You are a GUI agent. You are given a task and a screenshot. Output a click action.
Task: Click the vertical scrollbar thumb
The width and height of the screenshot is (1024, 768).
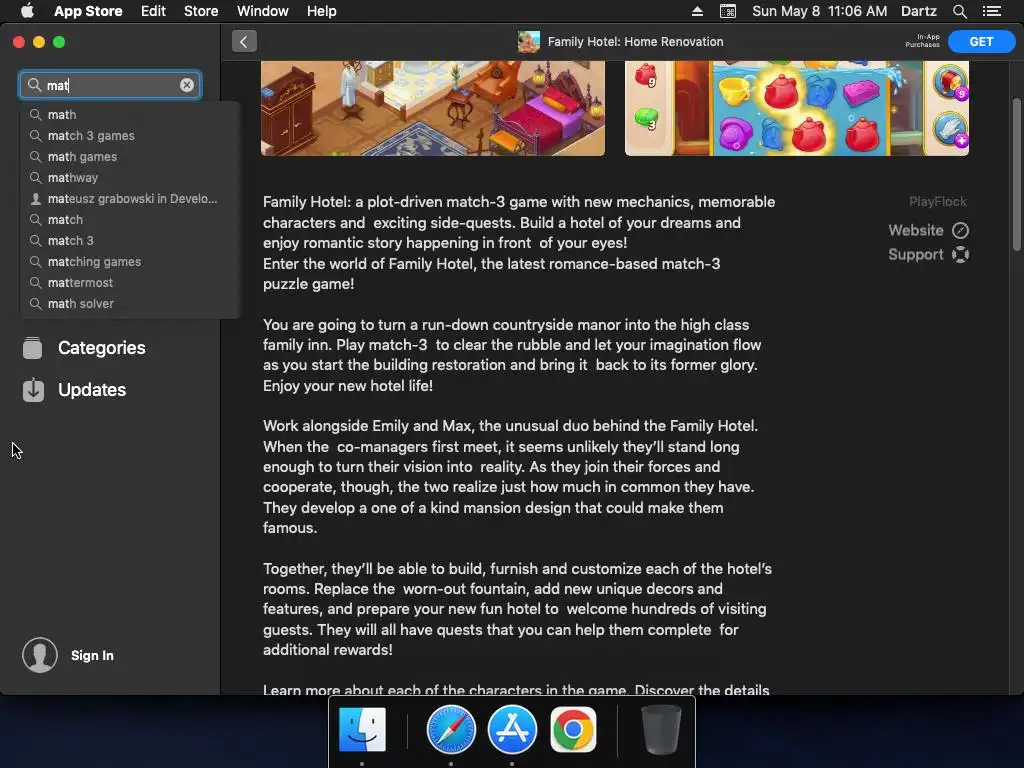coord(1016,174)
